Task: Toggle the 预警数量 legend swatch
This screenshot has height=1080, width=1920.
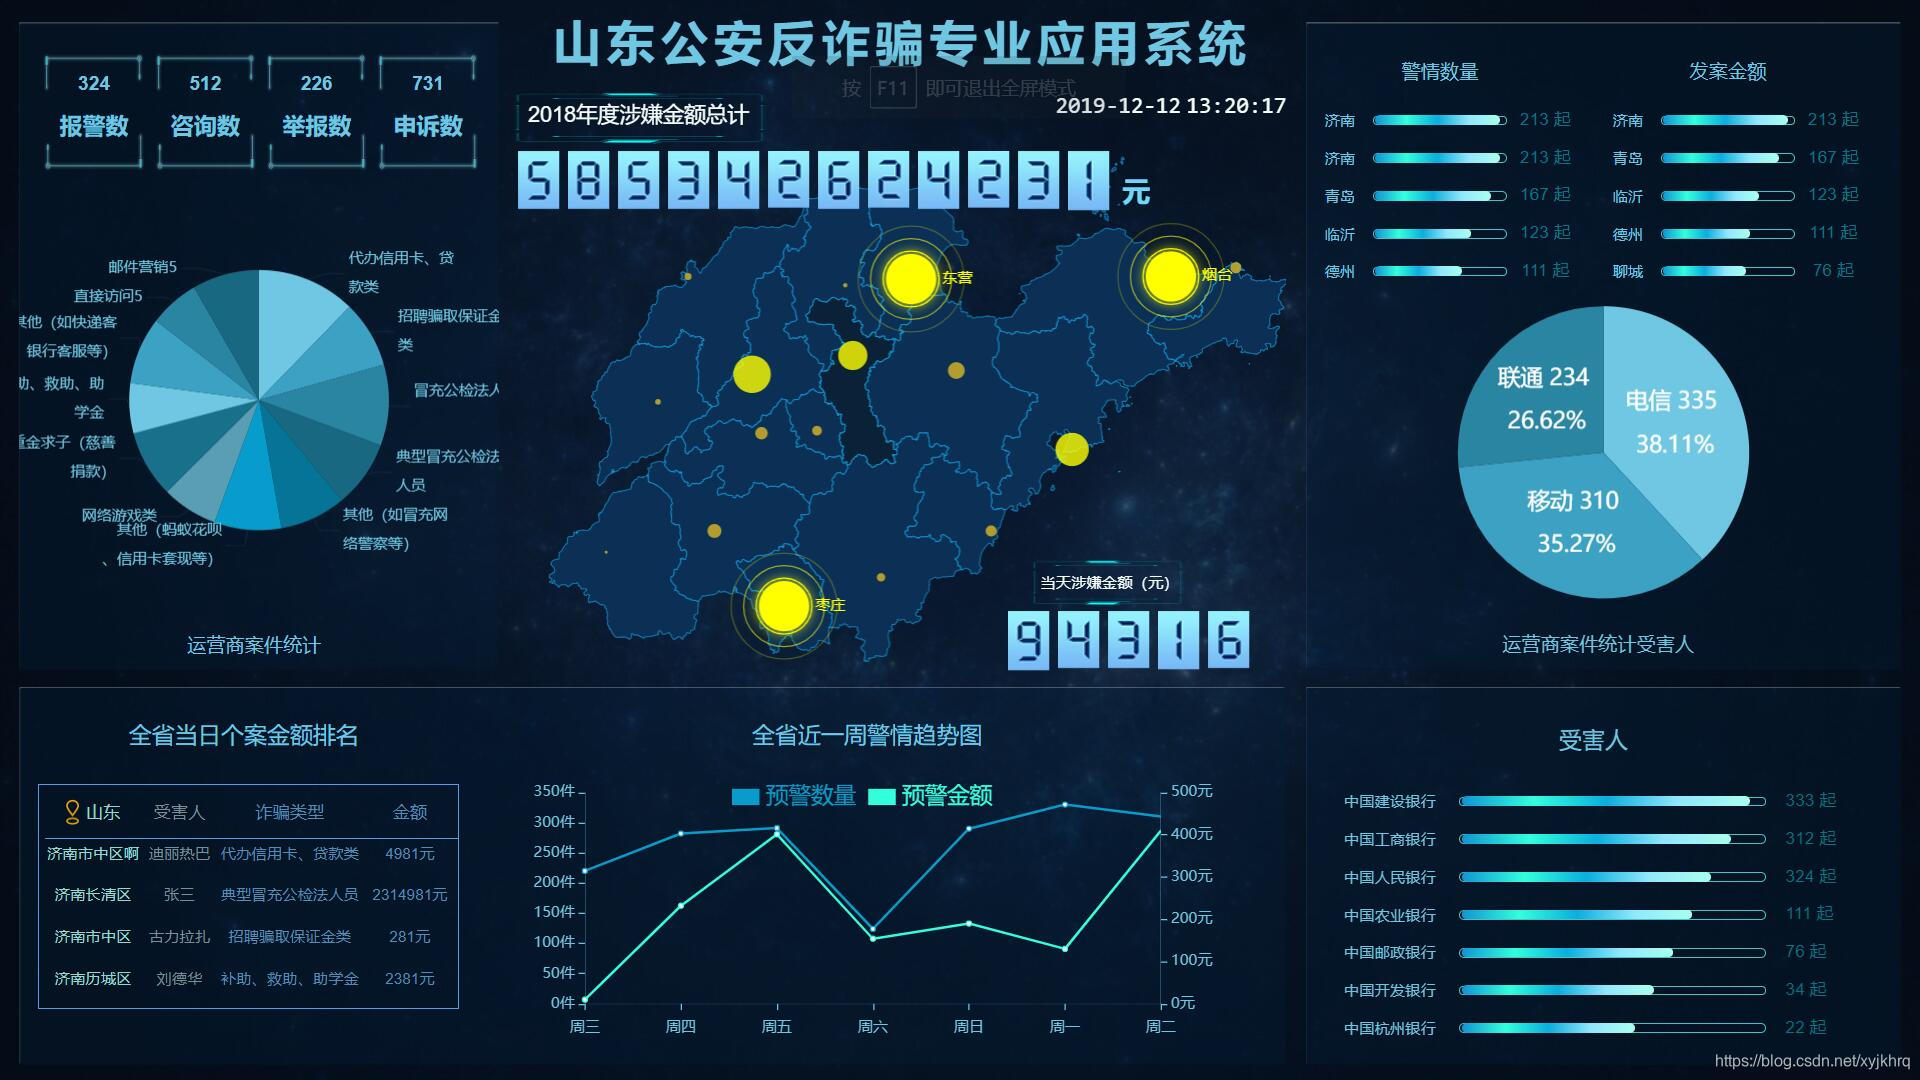Action: pyautogui.click(x=745, y=797)
